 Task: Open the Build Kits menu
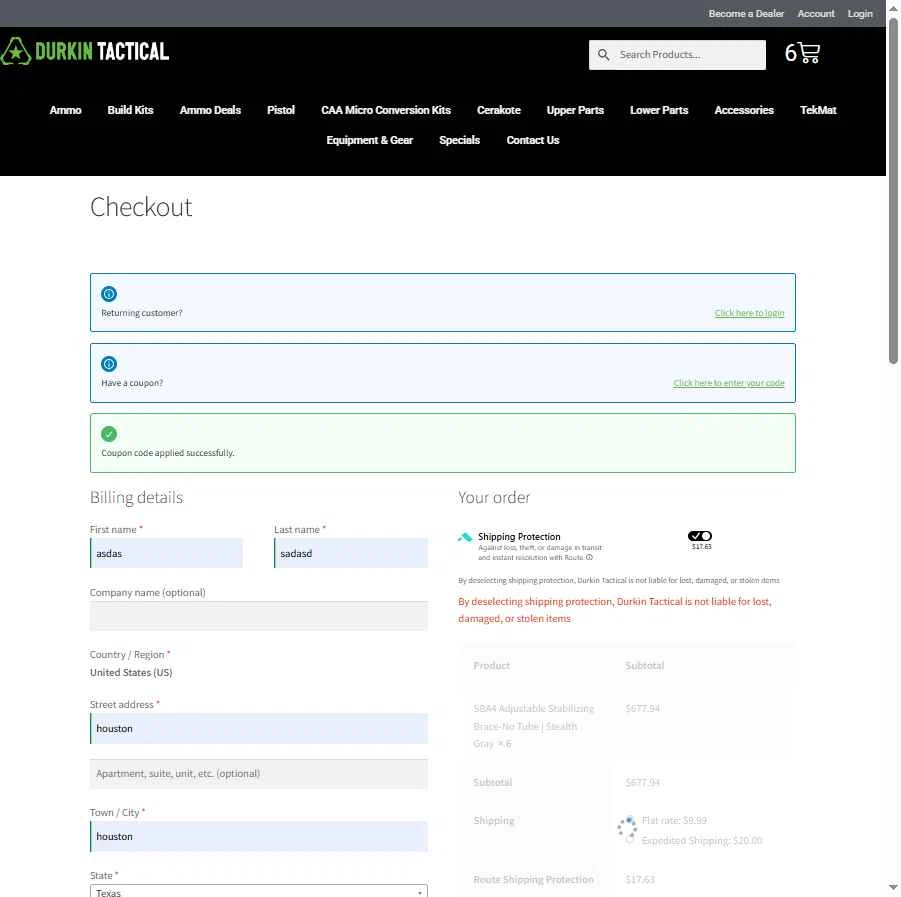tap(130, 110)
